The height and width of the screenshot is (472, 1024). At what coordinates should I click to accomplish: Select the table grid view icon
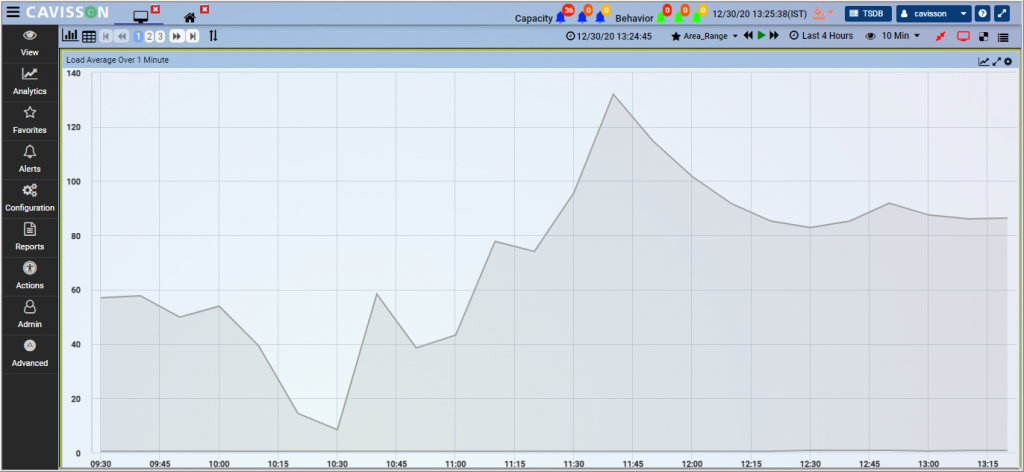pyautogui.click(x=89, y=37)
